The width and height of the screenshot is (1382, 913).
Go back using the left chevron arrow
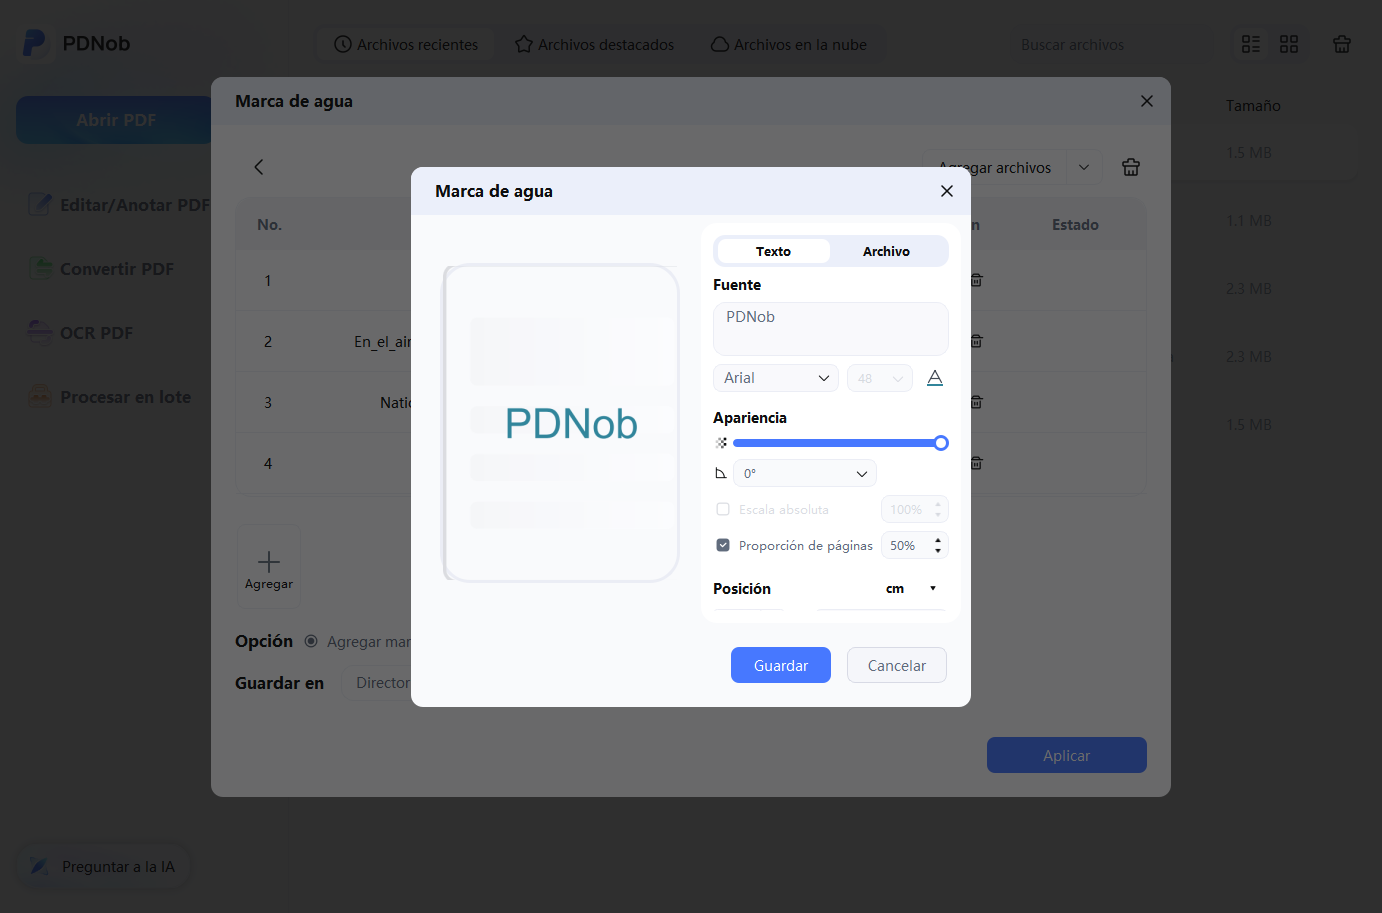coord(259,167)
